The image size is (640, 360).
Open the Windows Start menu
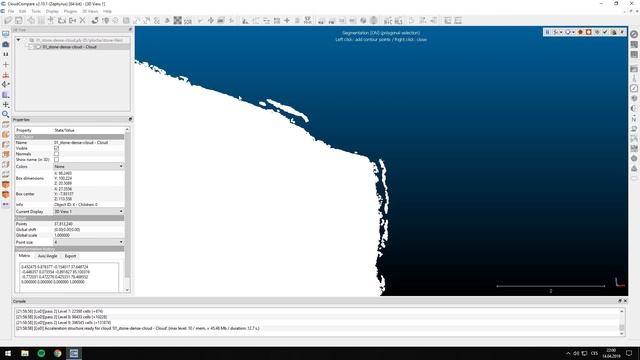point(8,353)
